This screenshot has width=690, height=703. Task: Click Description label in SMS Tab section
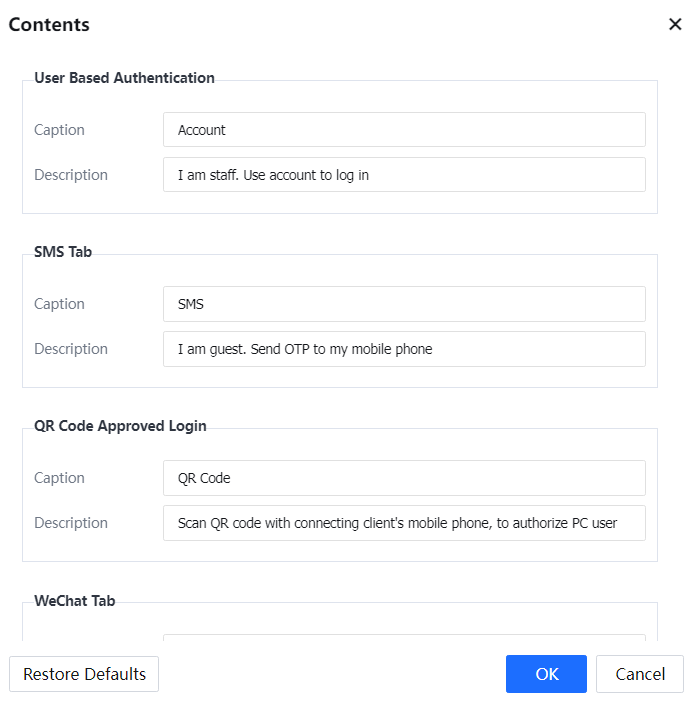[x=71, y=349]
